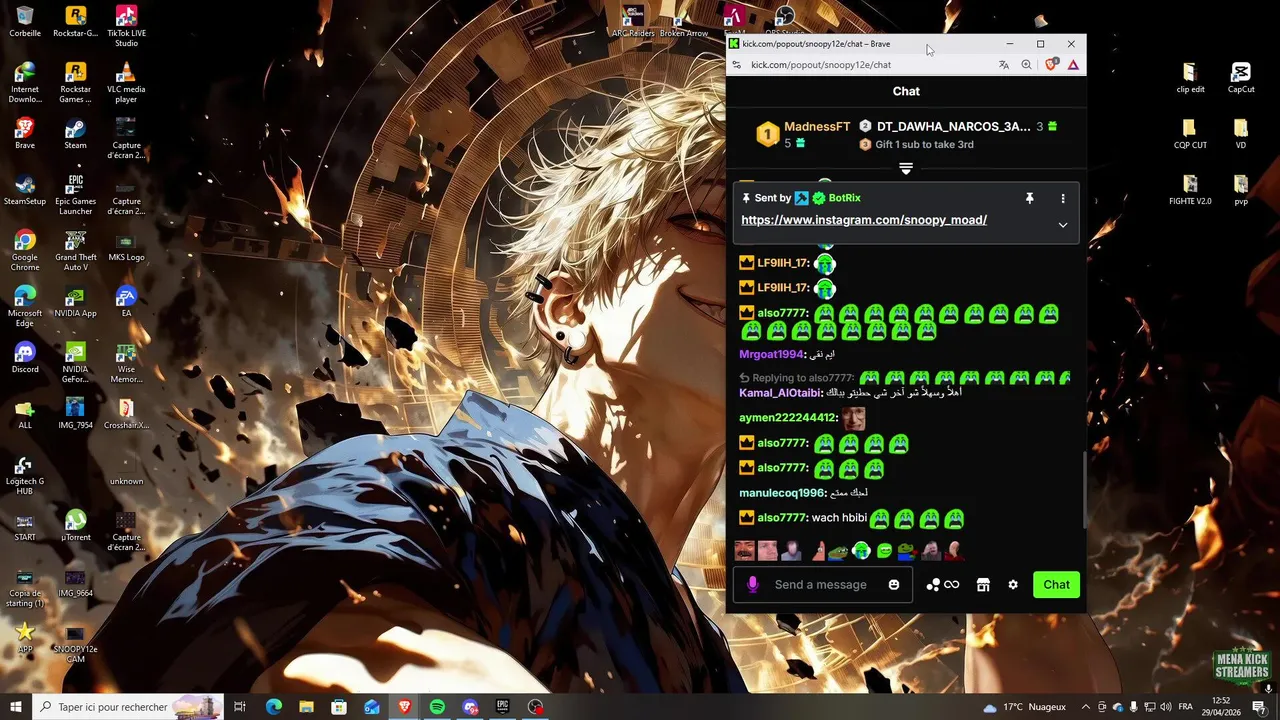Screen dimensions: 1280x720
Task: Open the Kick shop storefront icon
Action: click(983, 585)
